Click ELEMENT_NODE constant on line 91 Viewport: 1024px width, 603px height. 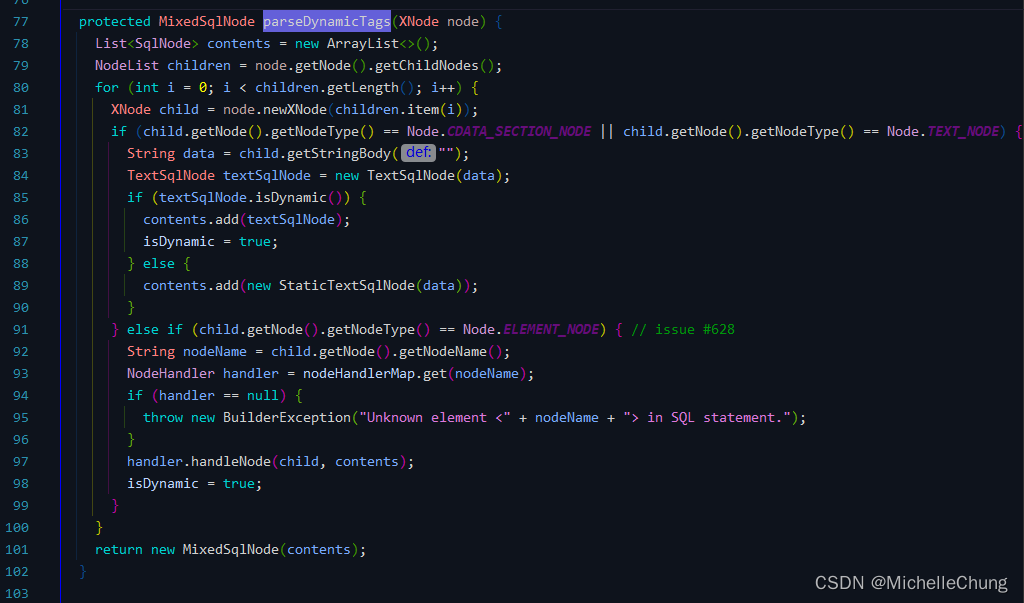pos(551,329)
